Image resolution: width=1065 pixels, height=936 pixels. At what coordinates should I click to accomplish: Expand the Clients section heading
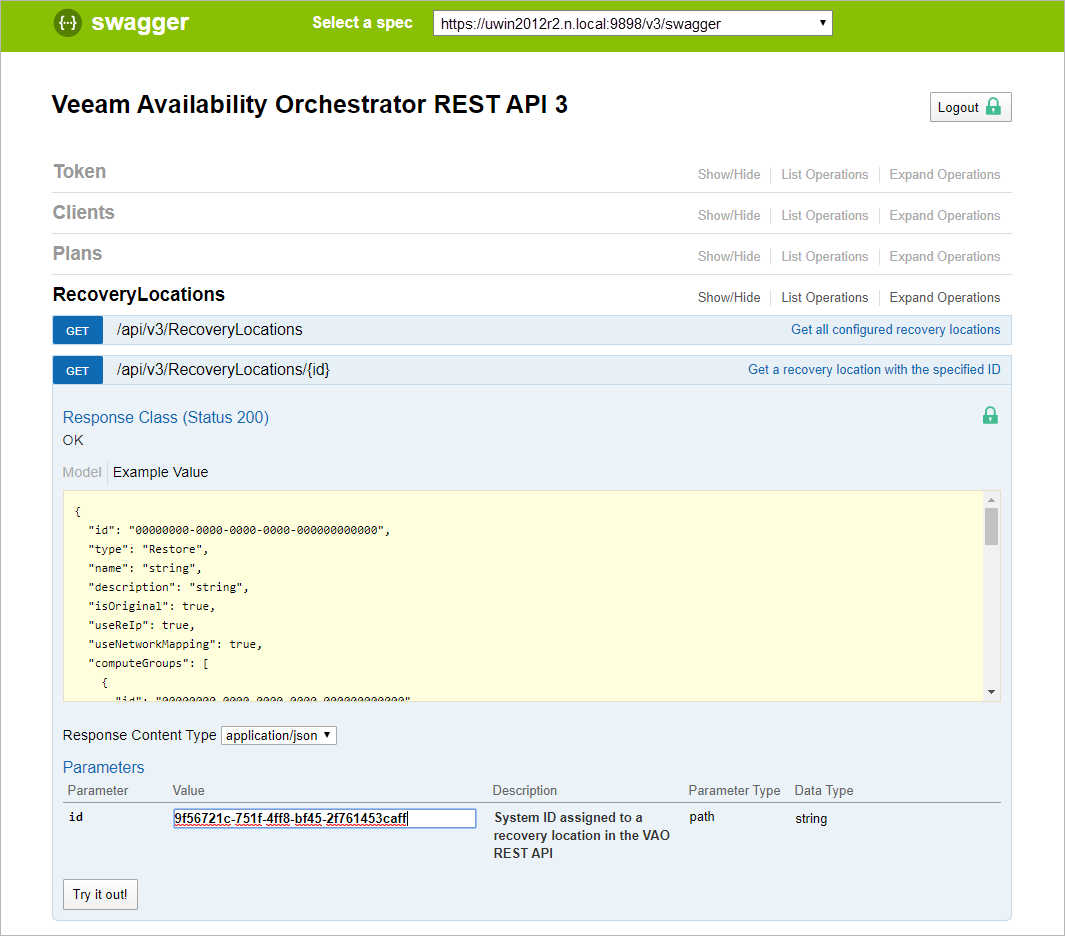click(84, 213)
